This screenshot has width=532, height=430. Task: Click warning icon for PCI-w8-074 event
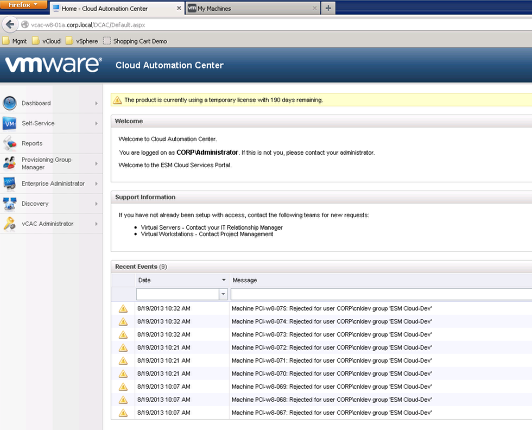[123, 321]
